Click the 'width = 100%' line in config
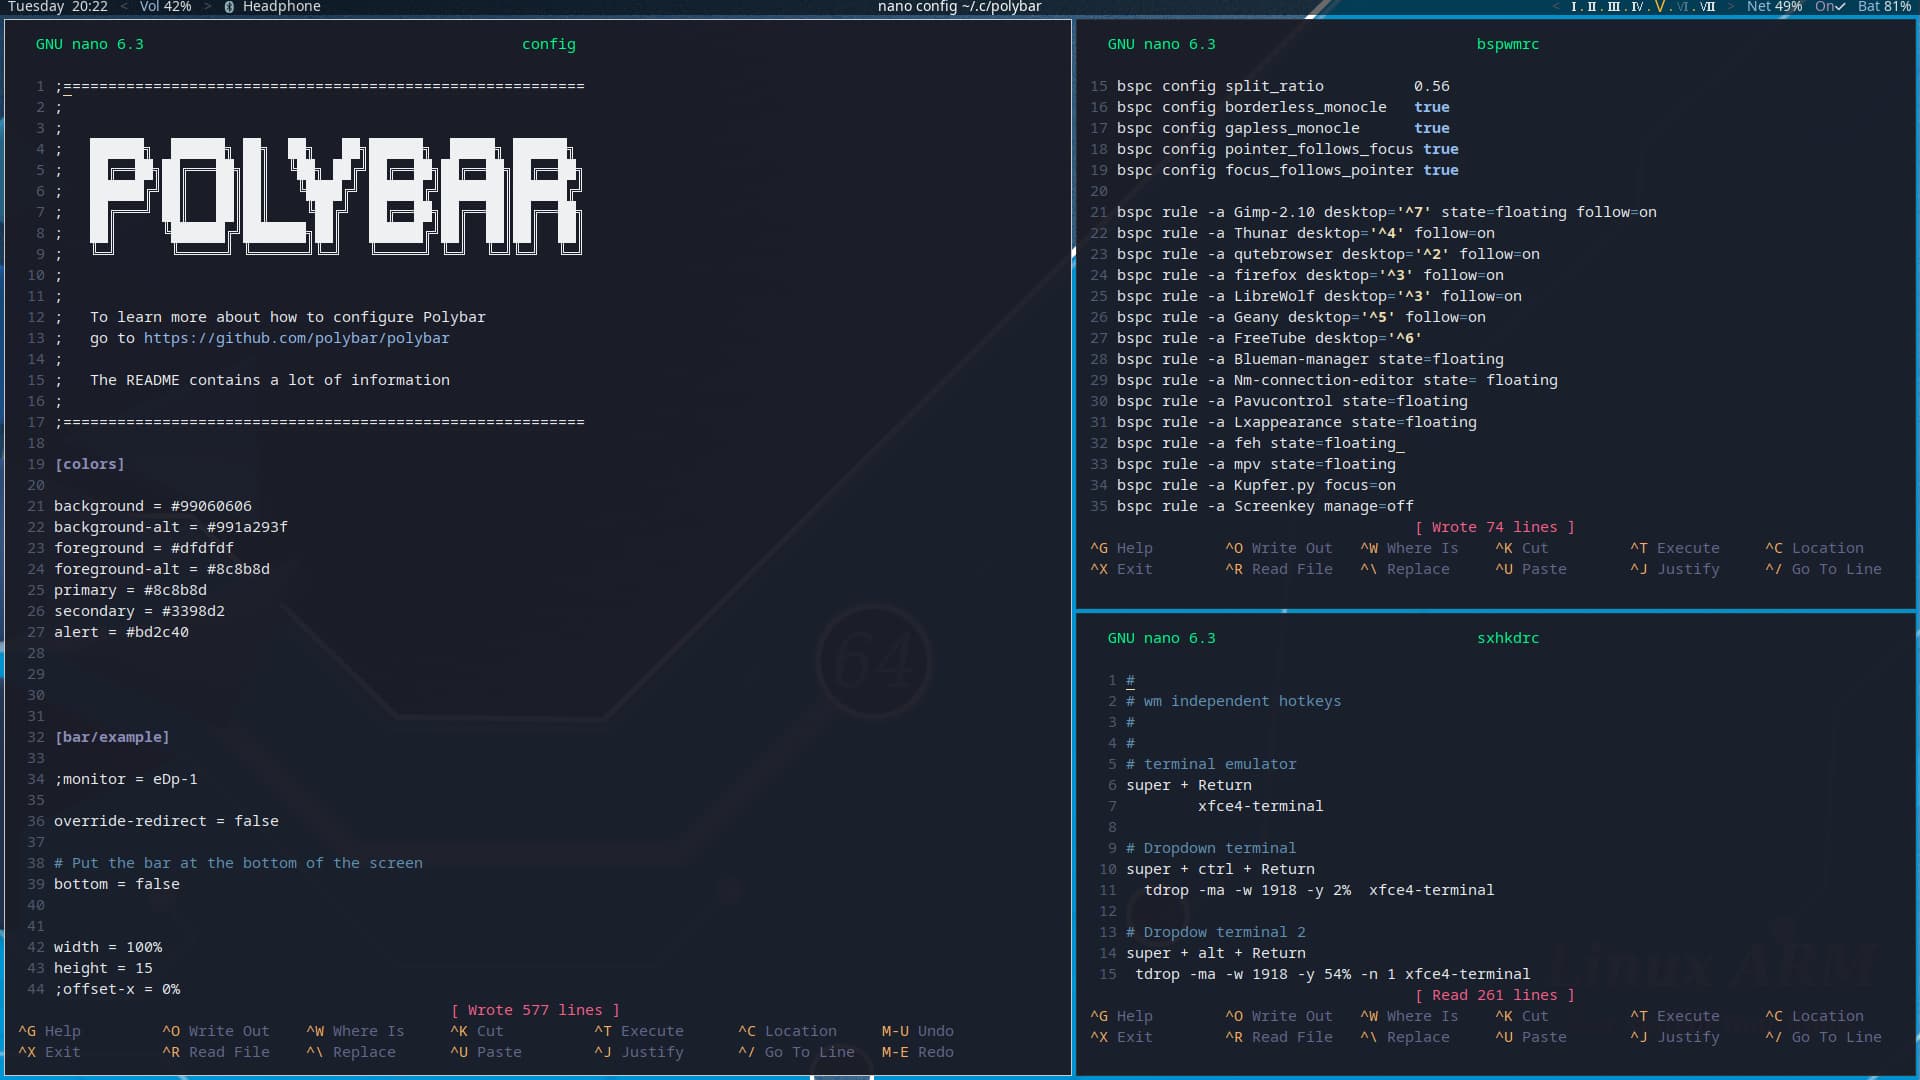Viewport: 1920px width, 1080px height. [108, 947]
